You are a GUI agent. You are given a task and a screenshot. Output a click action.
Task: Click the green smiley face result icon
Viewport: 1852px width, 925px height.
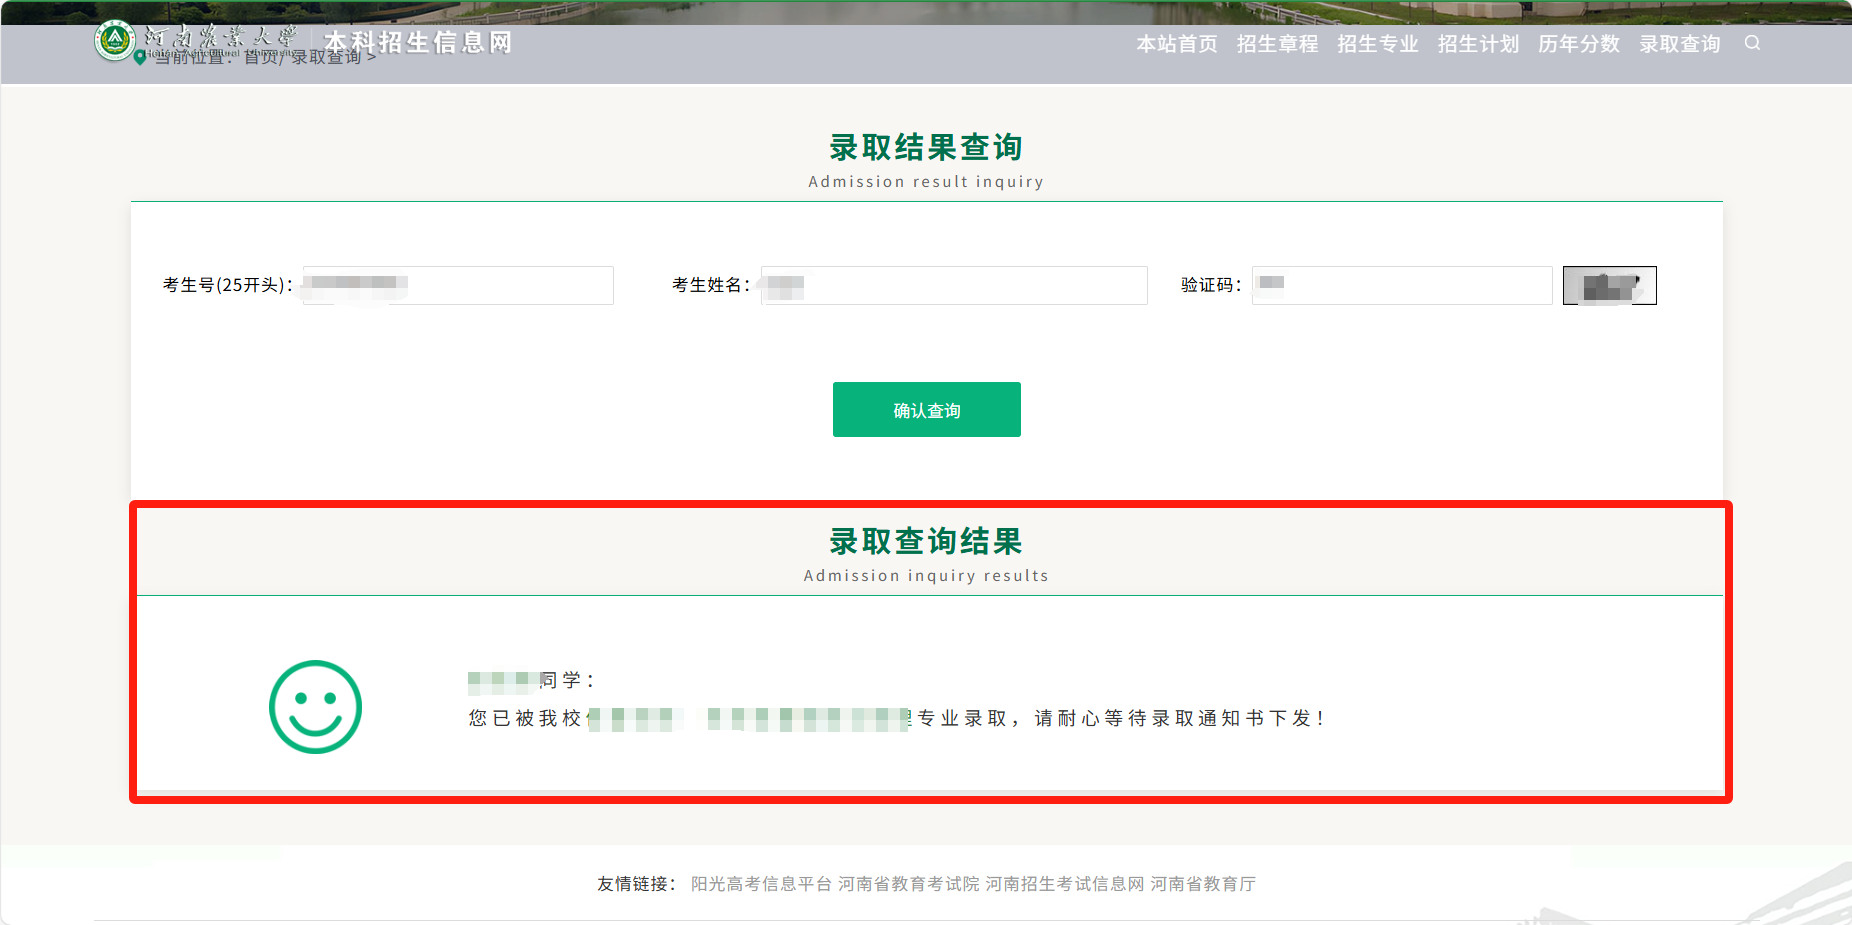pos(315,707)
